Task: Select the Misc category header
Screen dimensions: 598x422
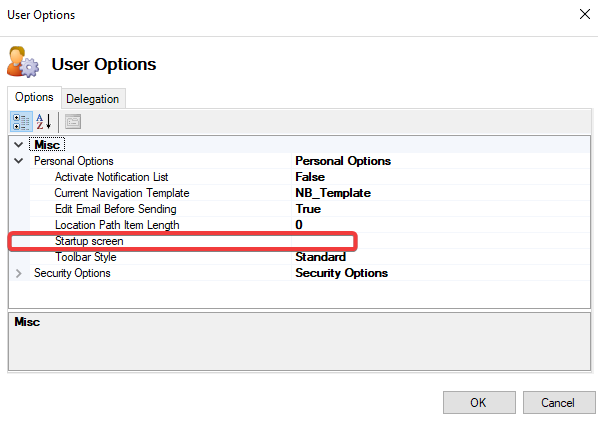Action: pyautogui.click(x=47, y=145)
